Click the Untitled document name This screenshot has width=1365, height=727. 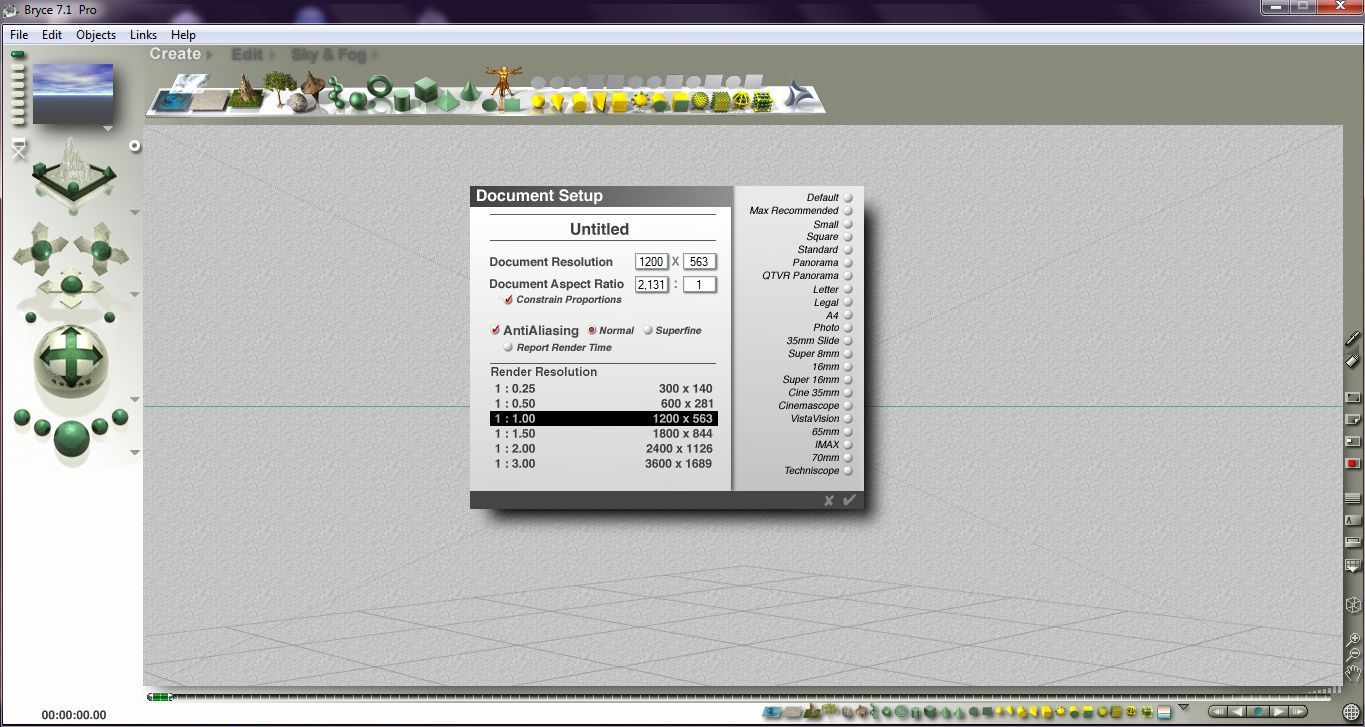(x=599, y=229)
